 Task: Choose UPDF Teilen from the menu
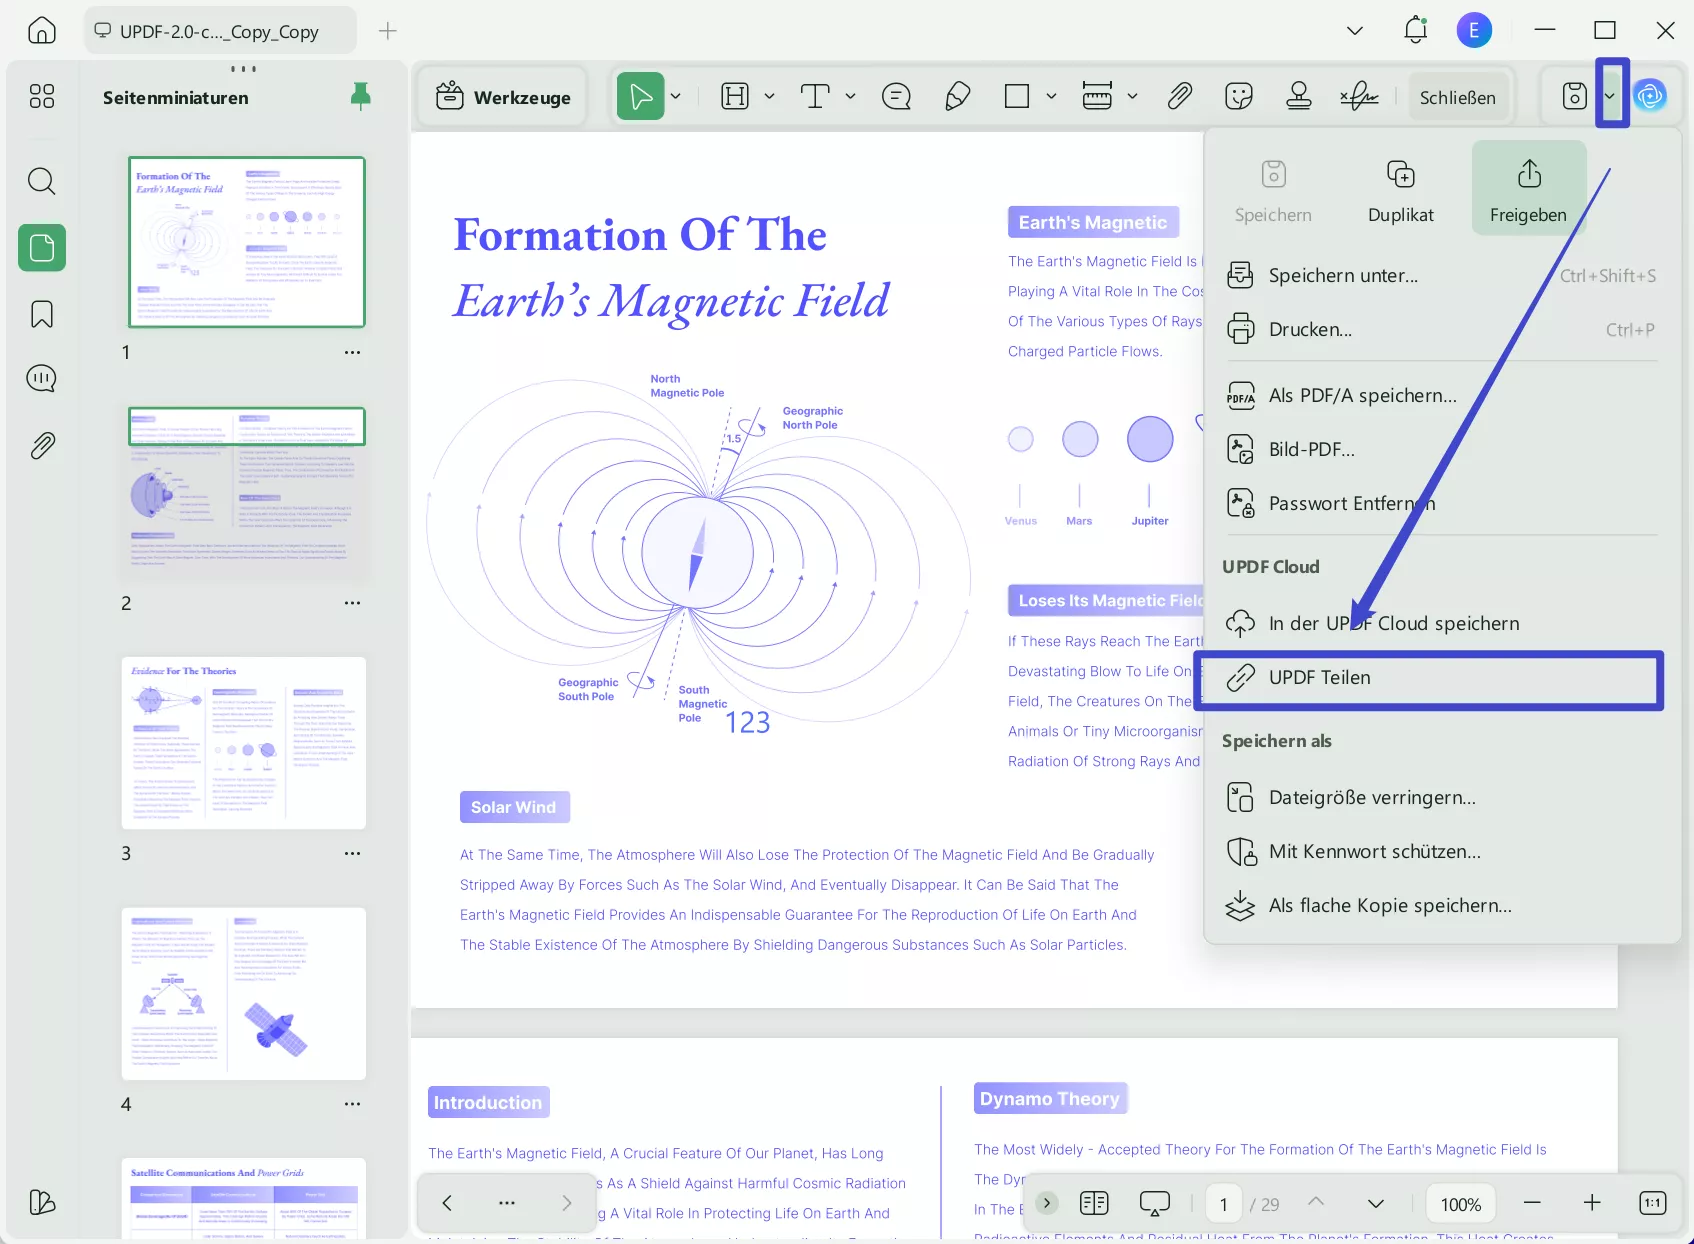[x=1319, y=677]
